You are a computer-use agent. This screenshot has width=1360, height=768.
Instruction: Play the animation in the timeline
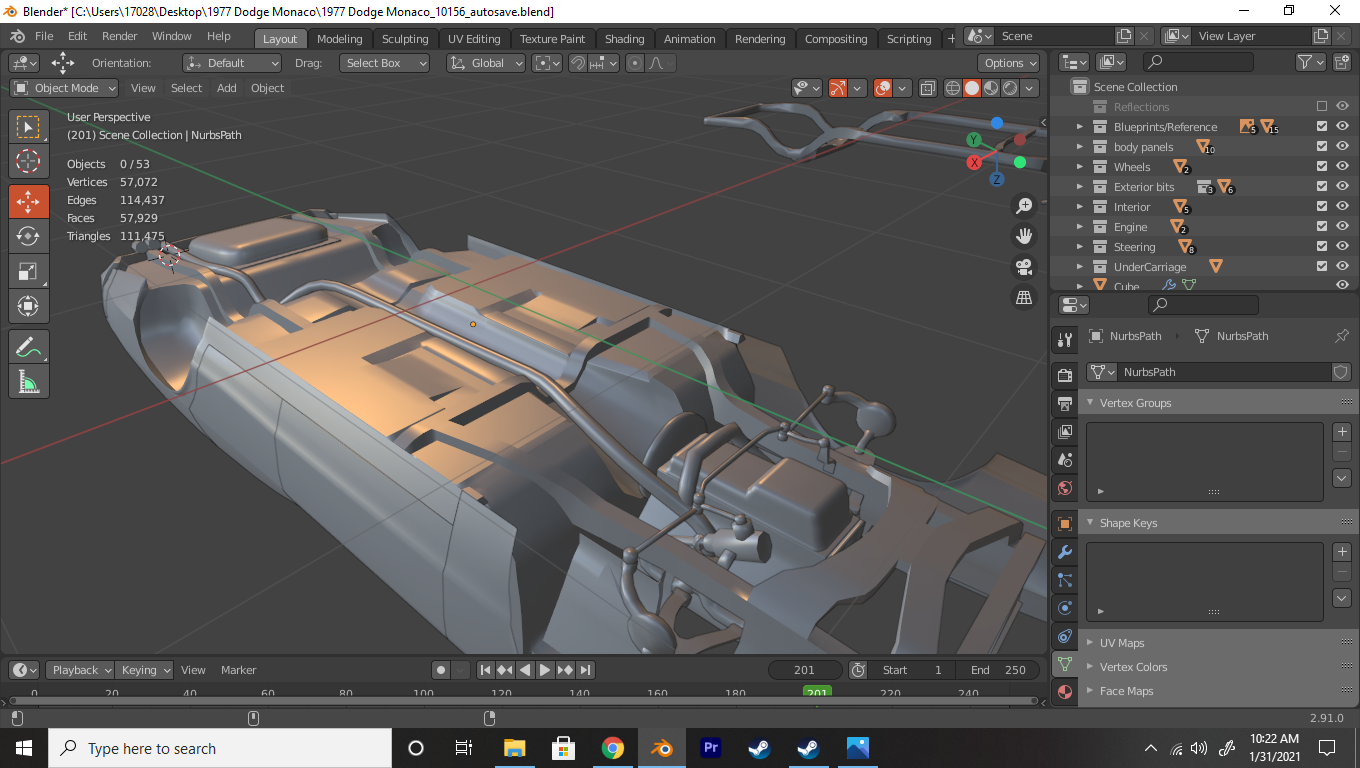pyautogui.click(x=545, y=670)
